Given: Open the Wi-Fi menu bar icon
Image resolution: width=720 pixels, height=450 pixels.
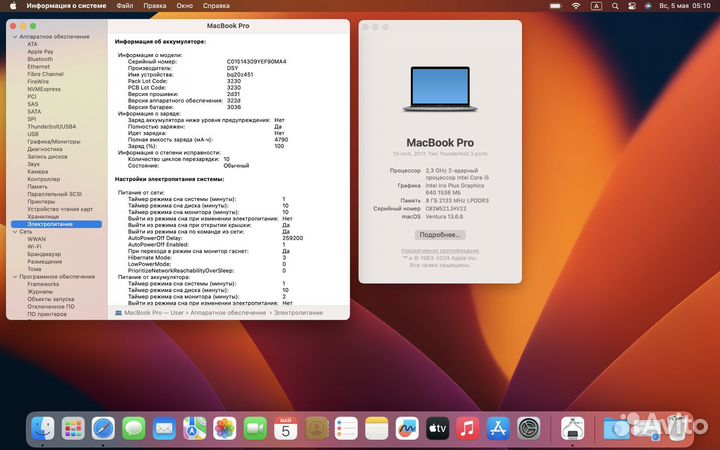Looking at the screenshot, I should [576, 6].
